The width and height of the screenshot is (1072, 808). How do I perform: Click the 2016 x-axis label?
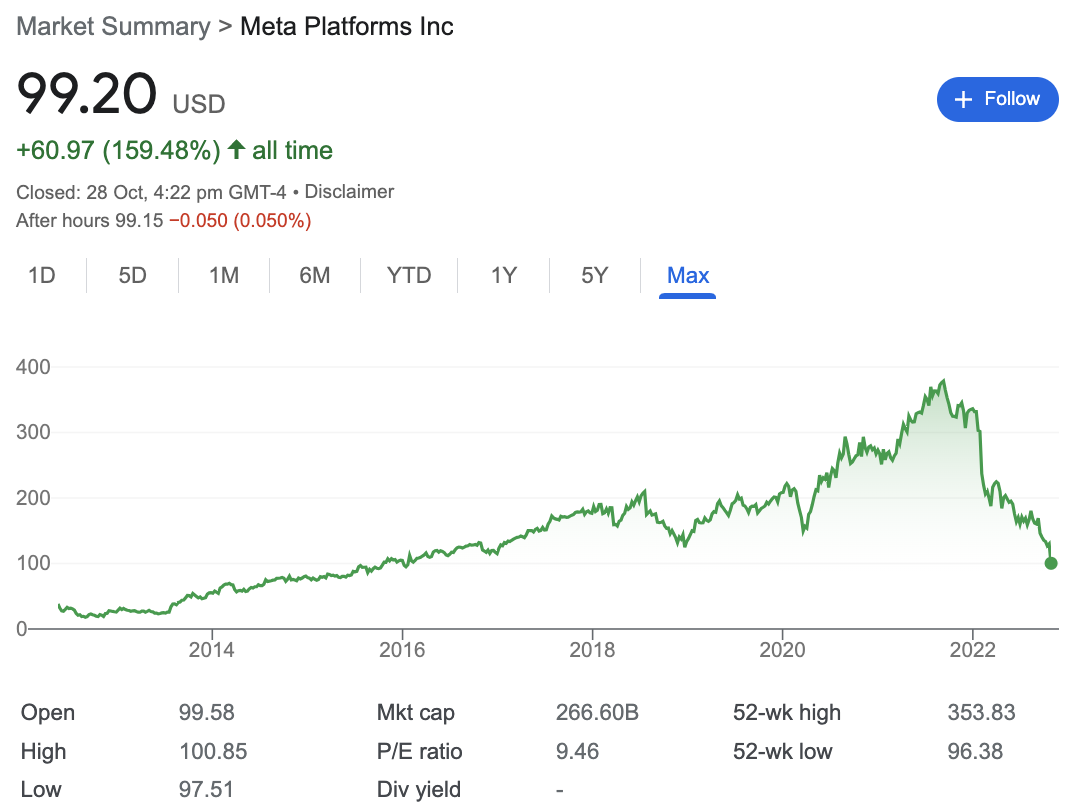(402, 649)
